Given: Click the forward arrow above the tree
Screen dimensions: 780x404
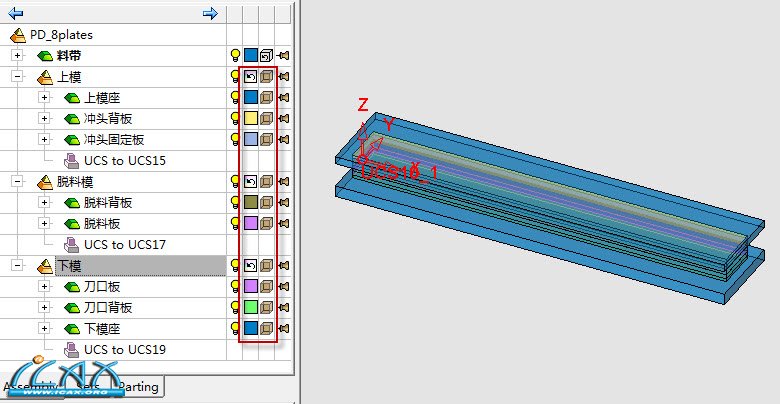Looking at the screenshot, I should (210, 13).
